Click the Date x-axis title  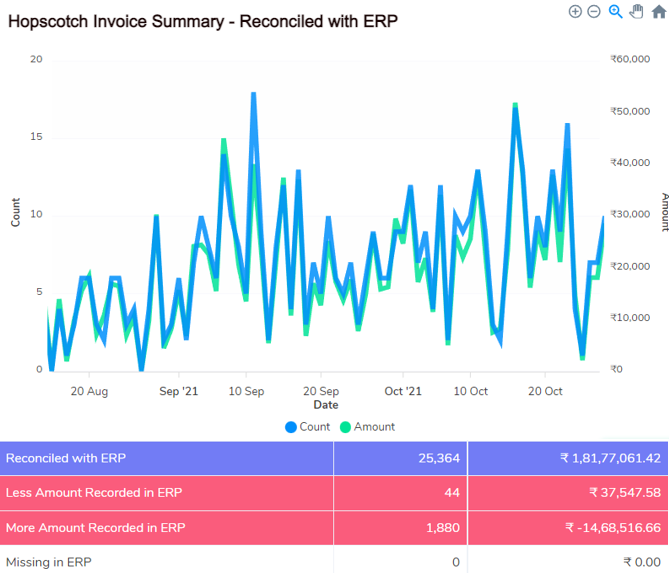[326, 405]
